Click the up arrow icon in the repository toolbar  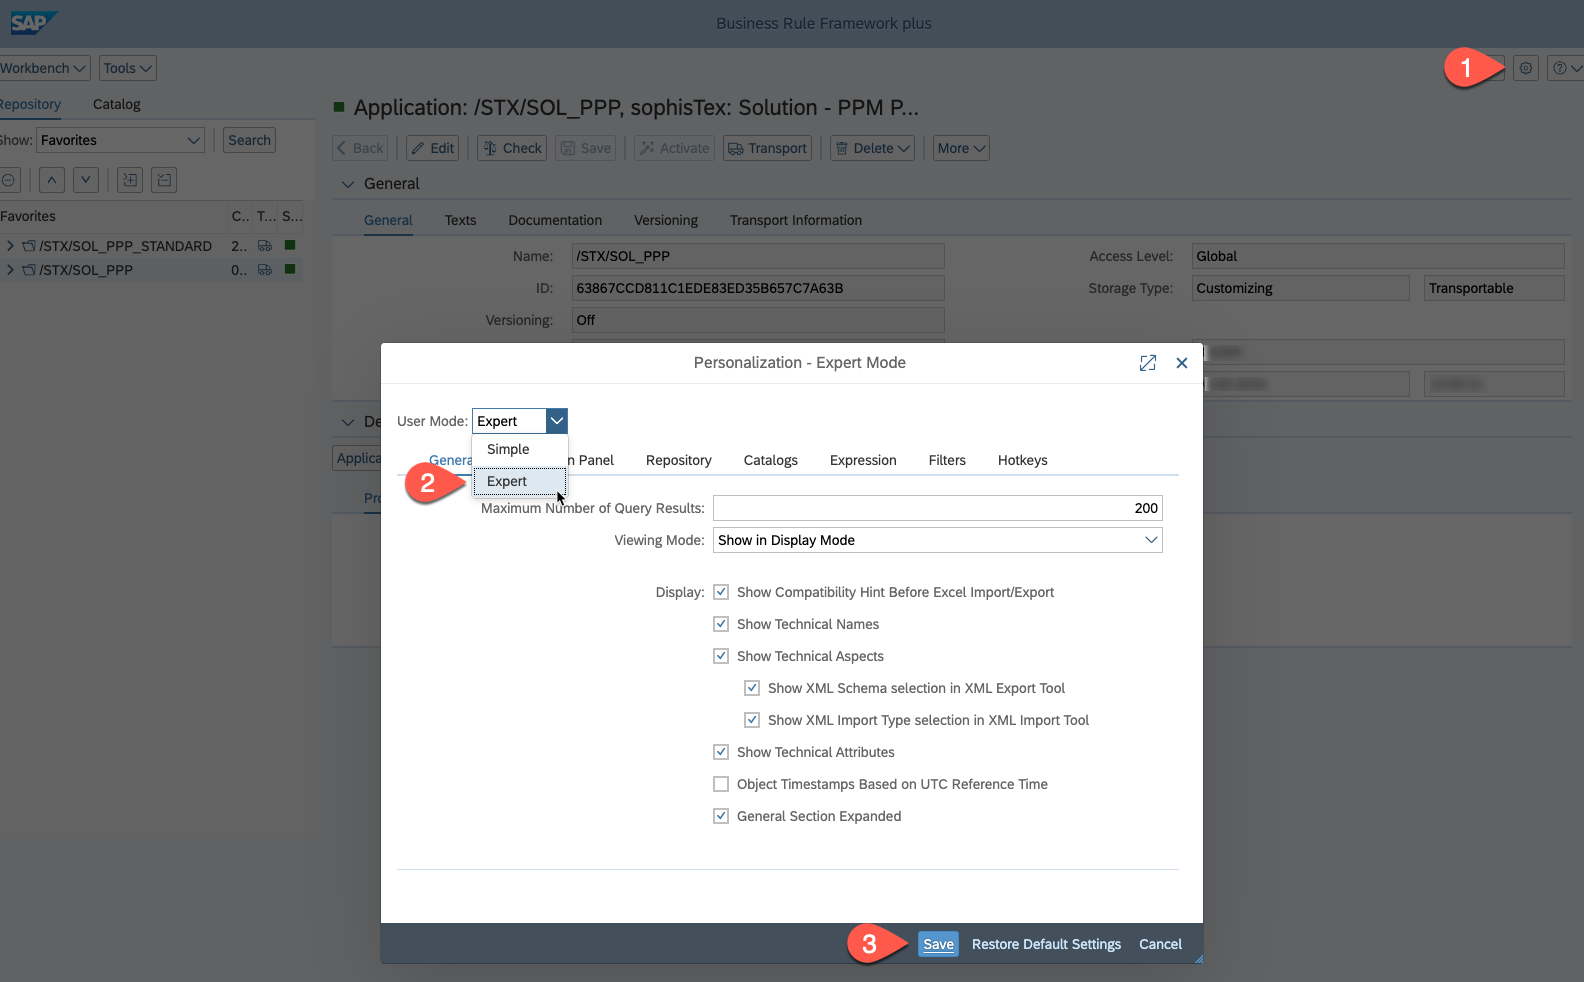pos(52,180)
